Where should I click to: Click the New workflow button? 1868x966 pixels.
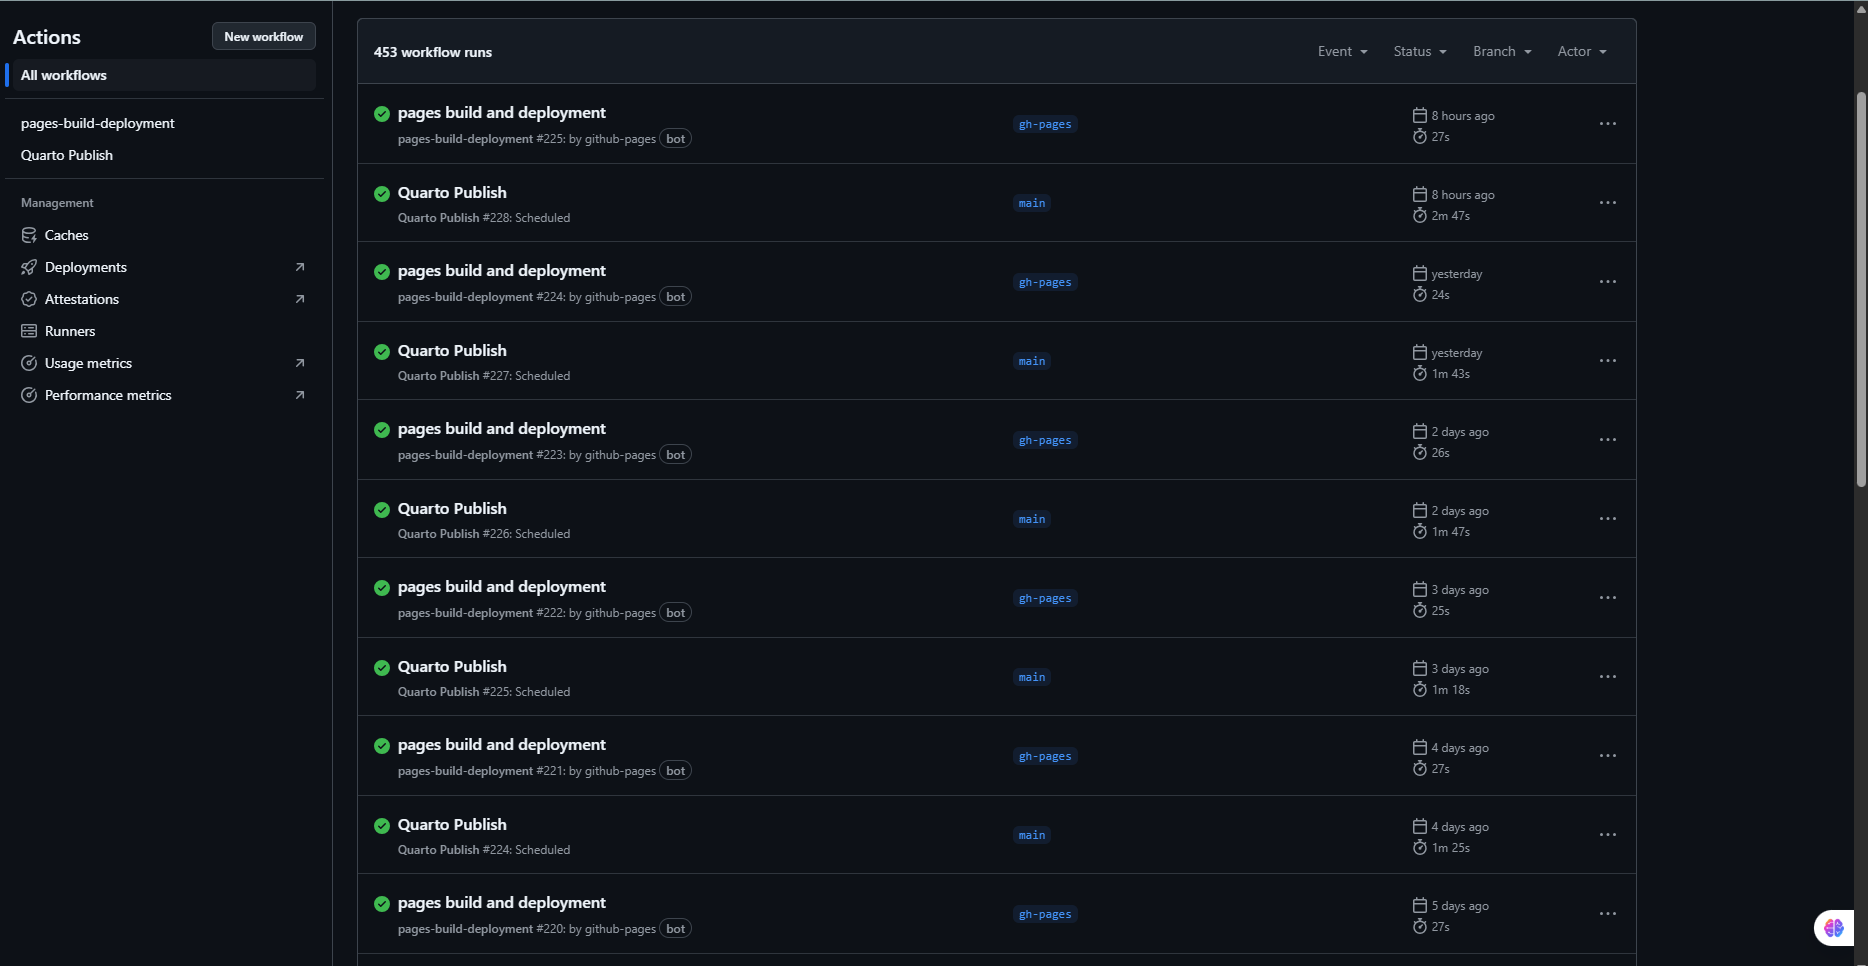coord(264,37)
